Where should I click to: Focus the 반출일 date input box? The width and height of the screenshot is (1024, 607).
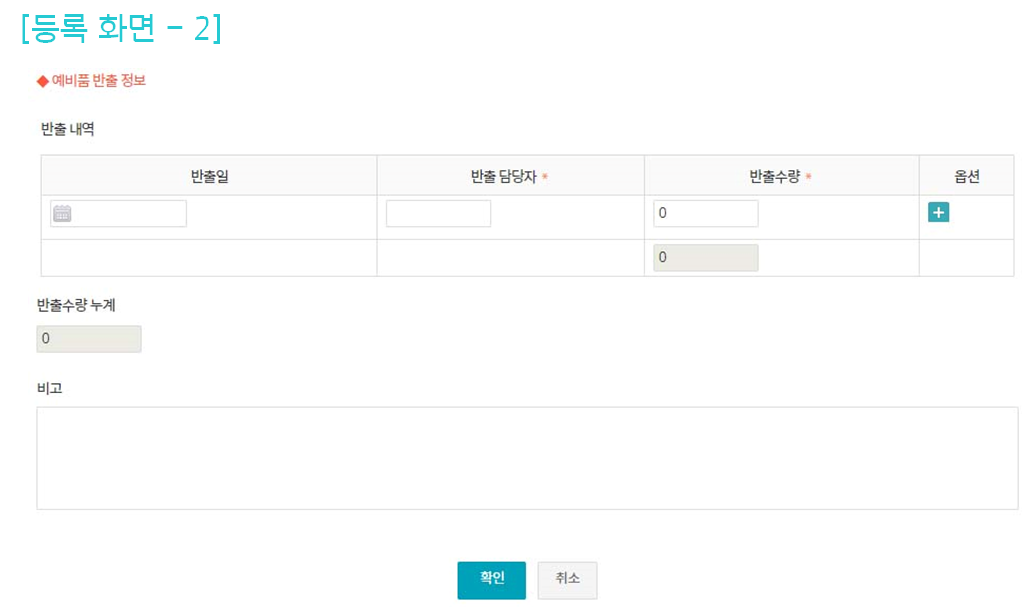tap(128, 213)
